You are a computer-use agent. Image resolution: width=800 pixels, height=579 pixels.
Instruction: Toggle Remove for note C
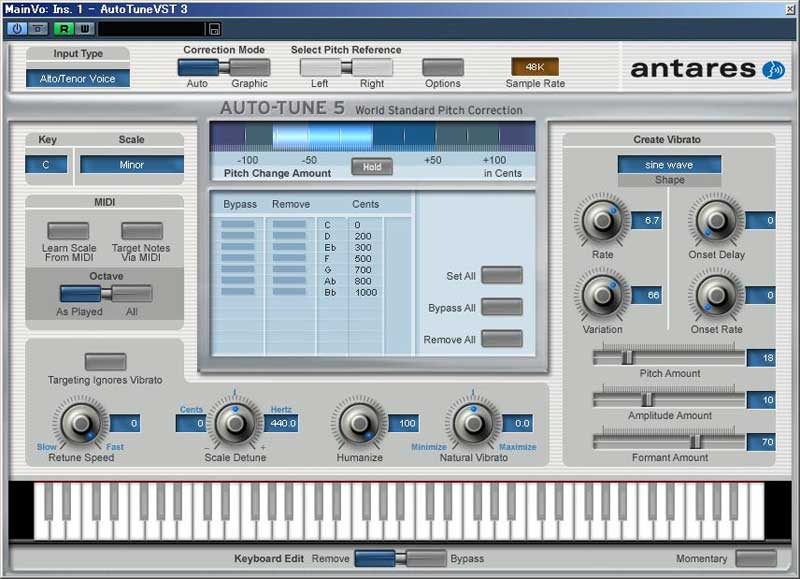289,224
